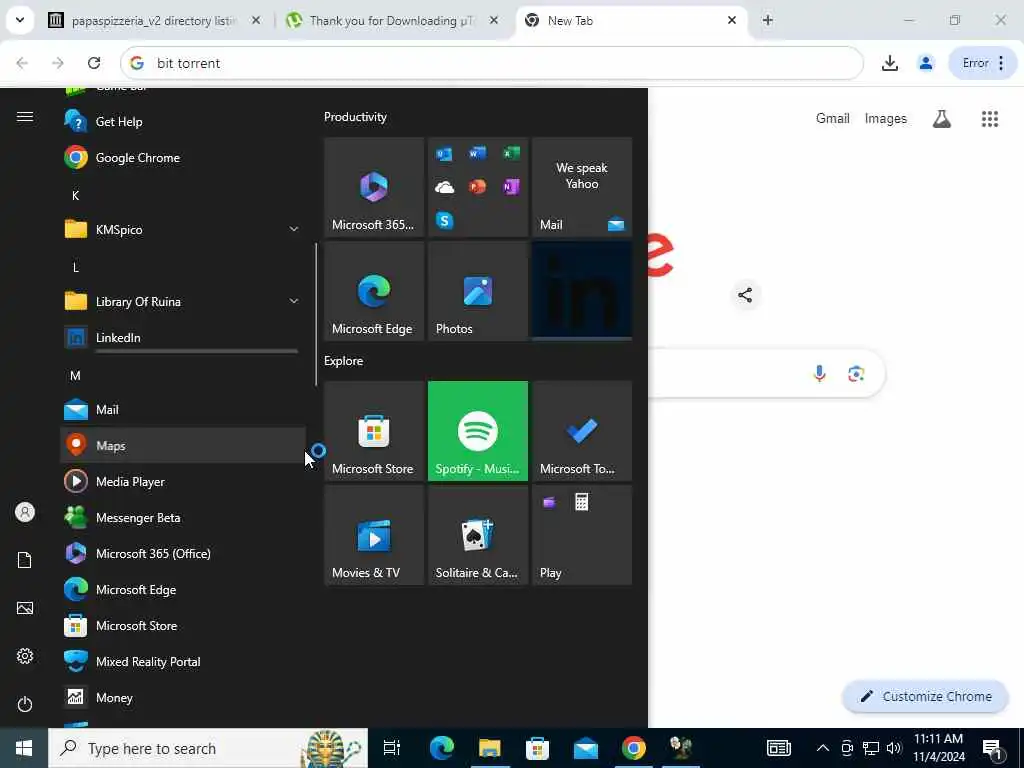The width and height of the screenshot is (1024, 768).
Task: Open the LinkedIn tile
Action: point(582,291)
